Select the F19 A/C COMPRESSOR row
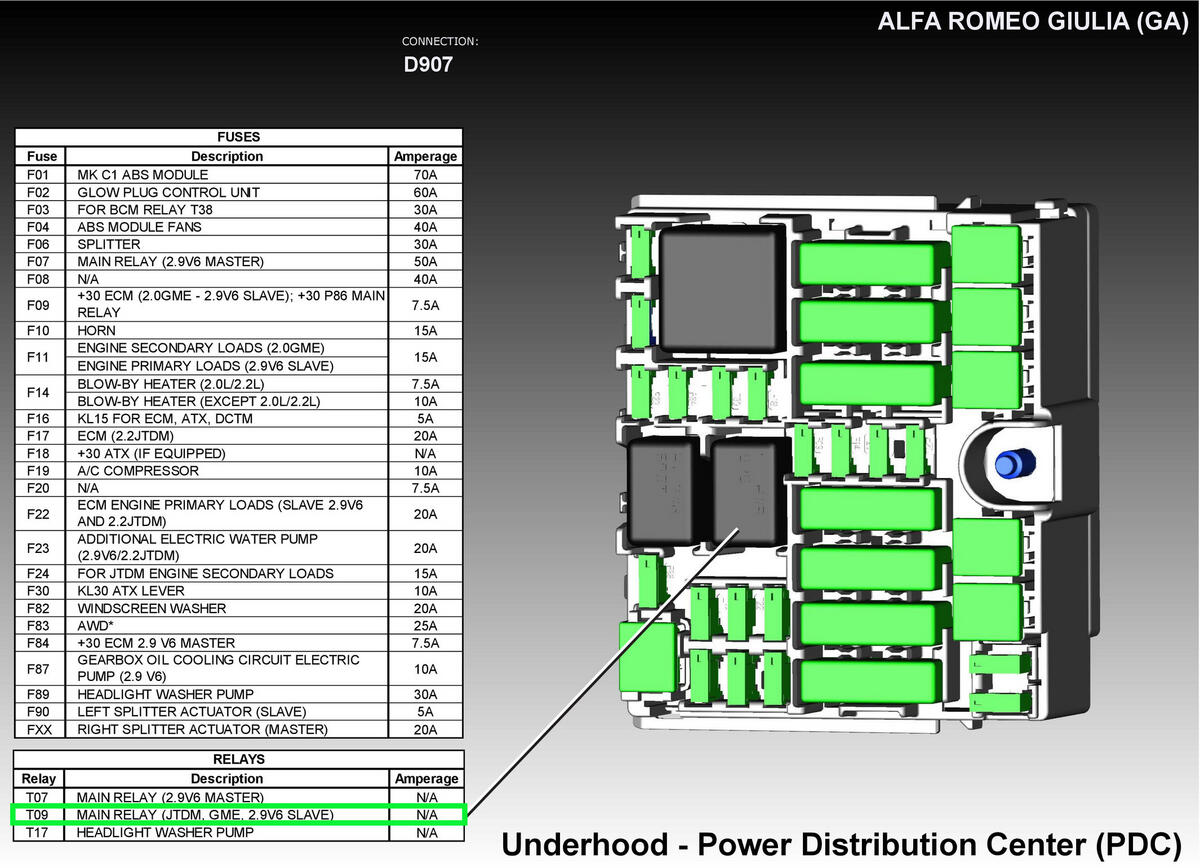 pos(239,470)
